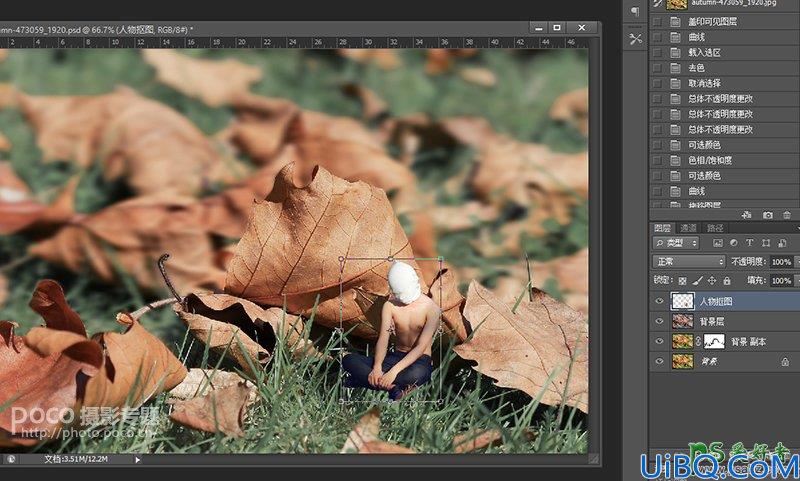
Task: Click state icon beside 载入选区
Action: click(676, 53)
